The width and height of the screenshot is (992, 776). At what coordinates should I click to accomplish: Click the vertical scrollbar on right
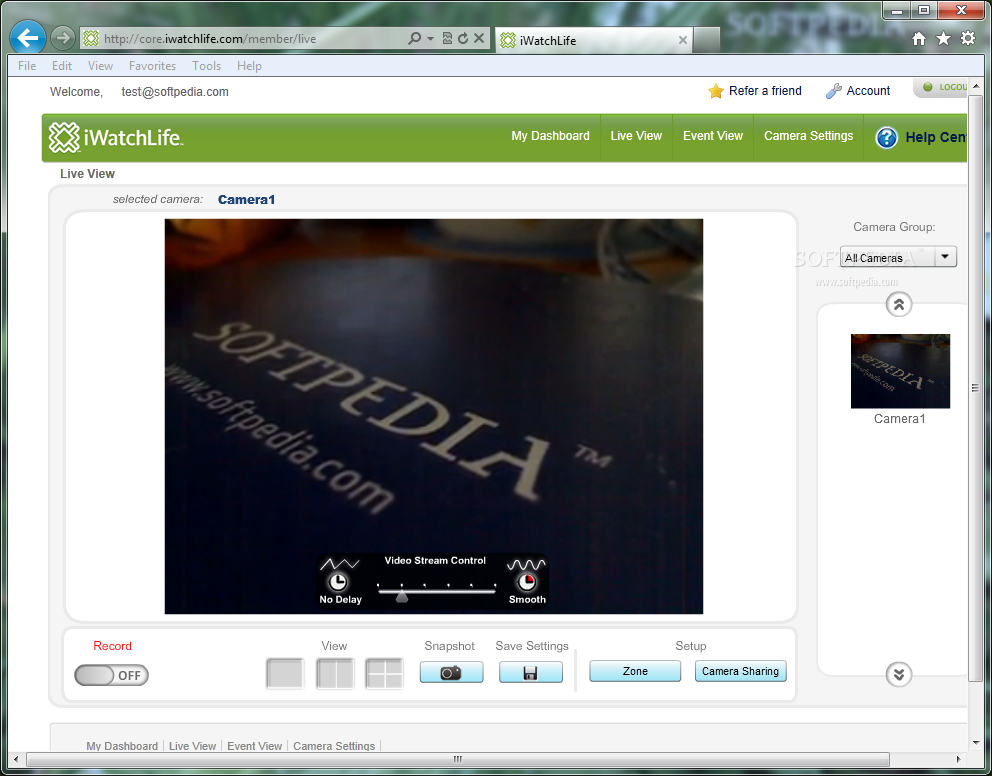tap(975, 388)
